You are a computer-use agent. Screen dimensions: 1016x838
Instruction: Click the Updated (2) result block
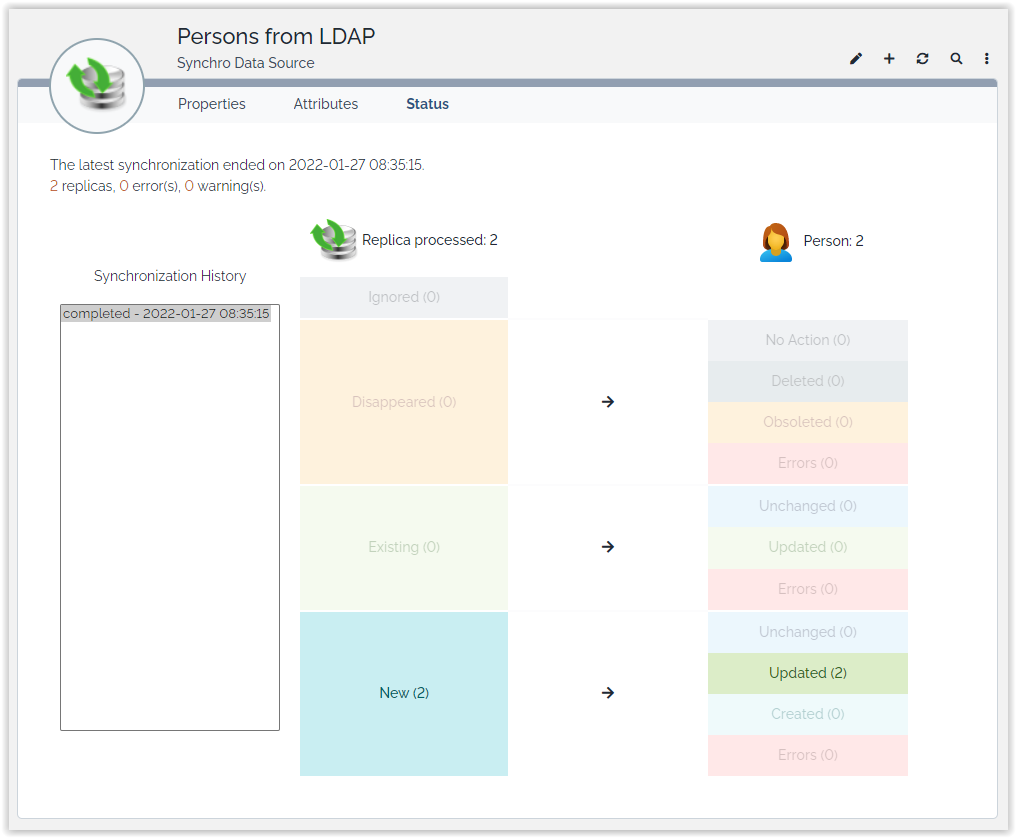(807, 673)
